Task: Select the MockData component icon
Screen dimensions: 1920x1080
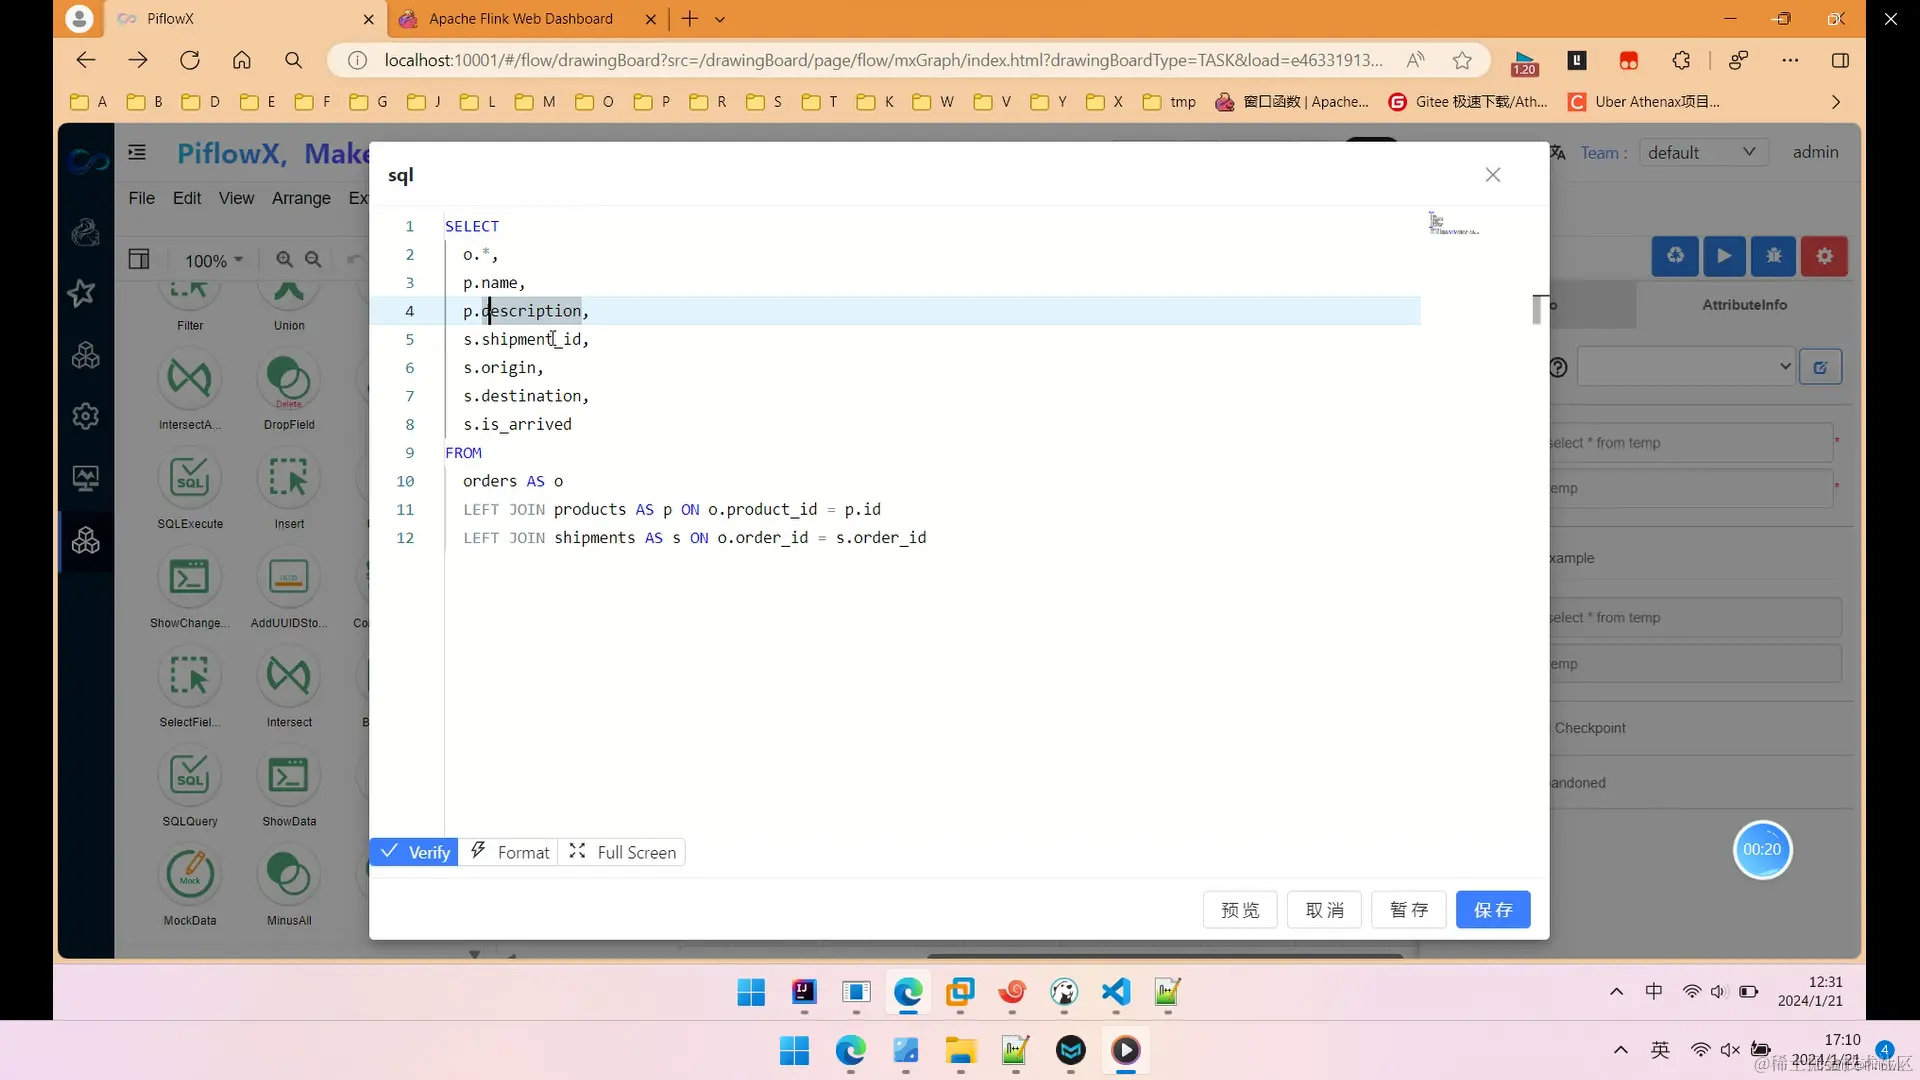Action: point(189,875)
